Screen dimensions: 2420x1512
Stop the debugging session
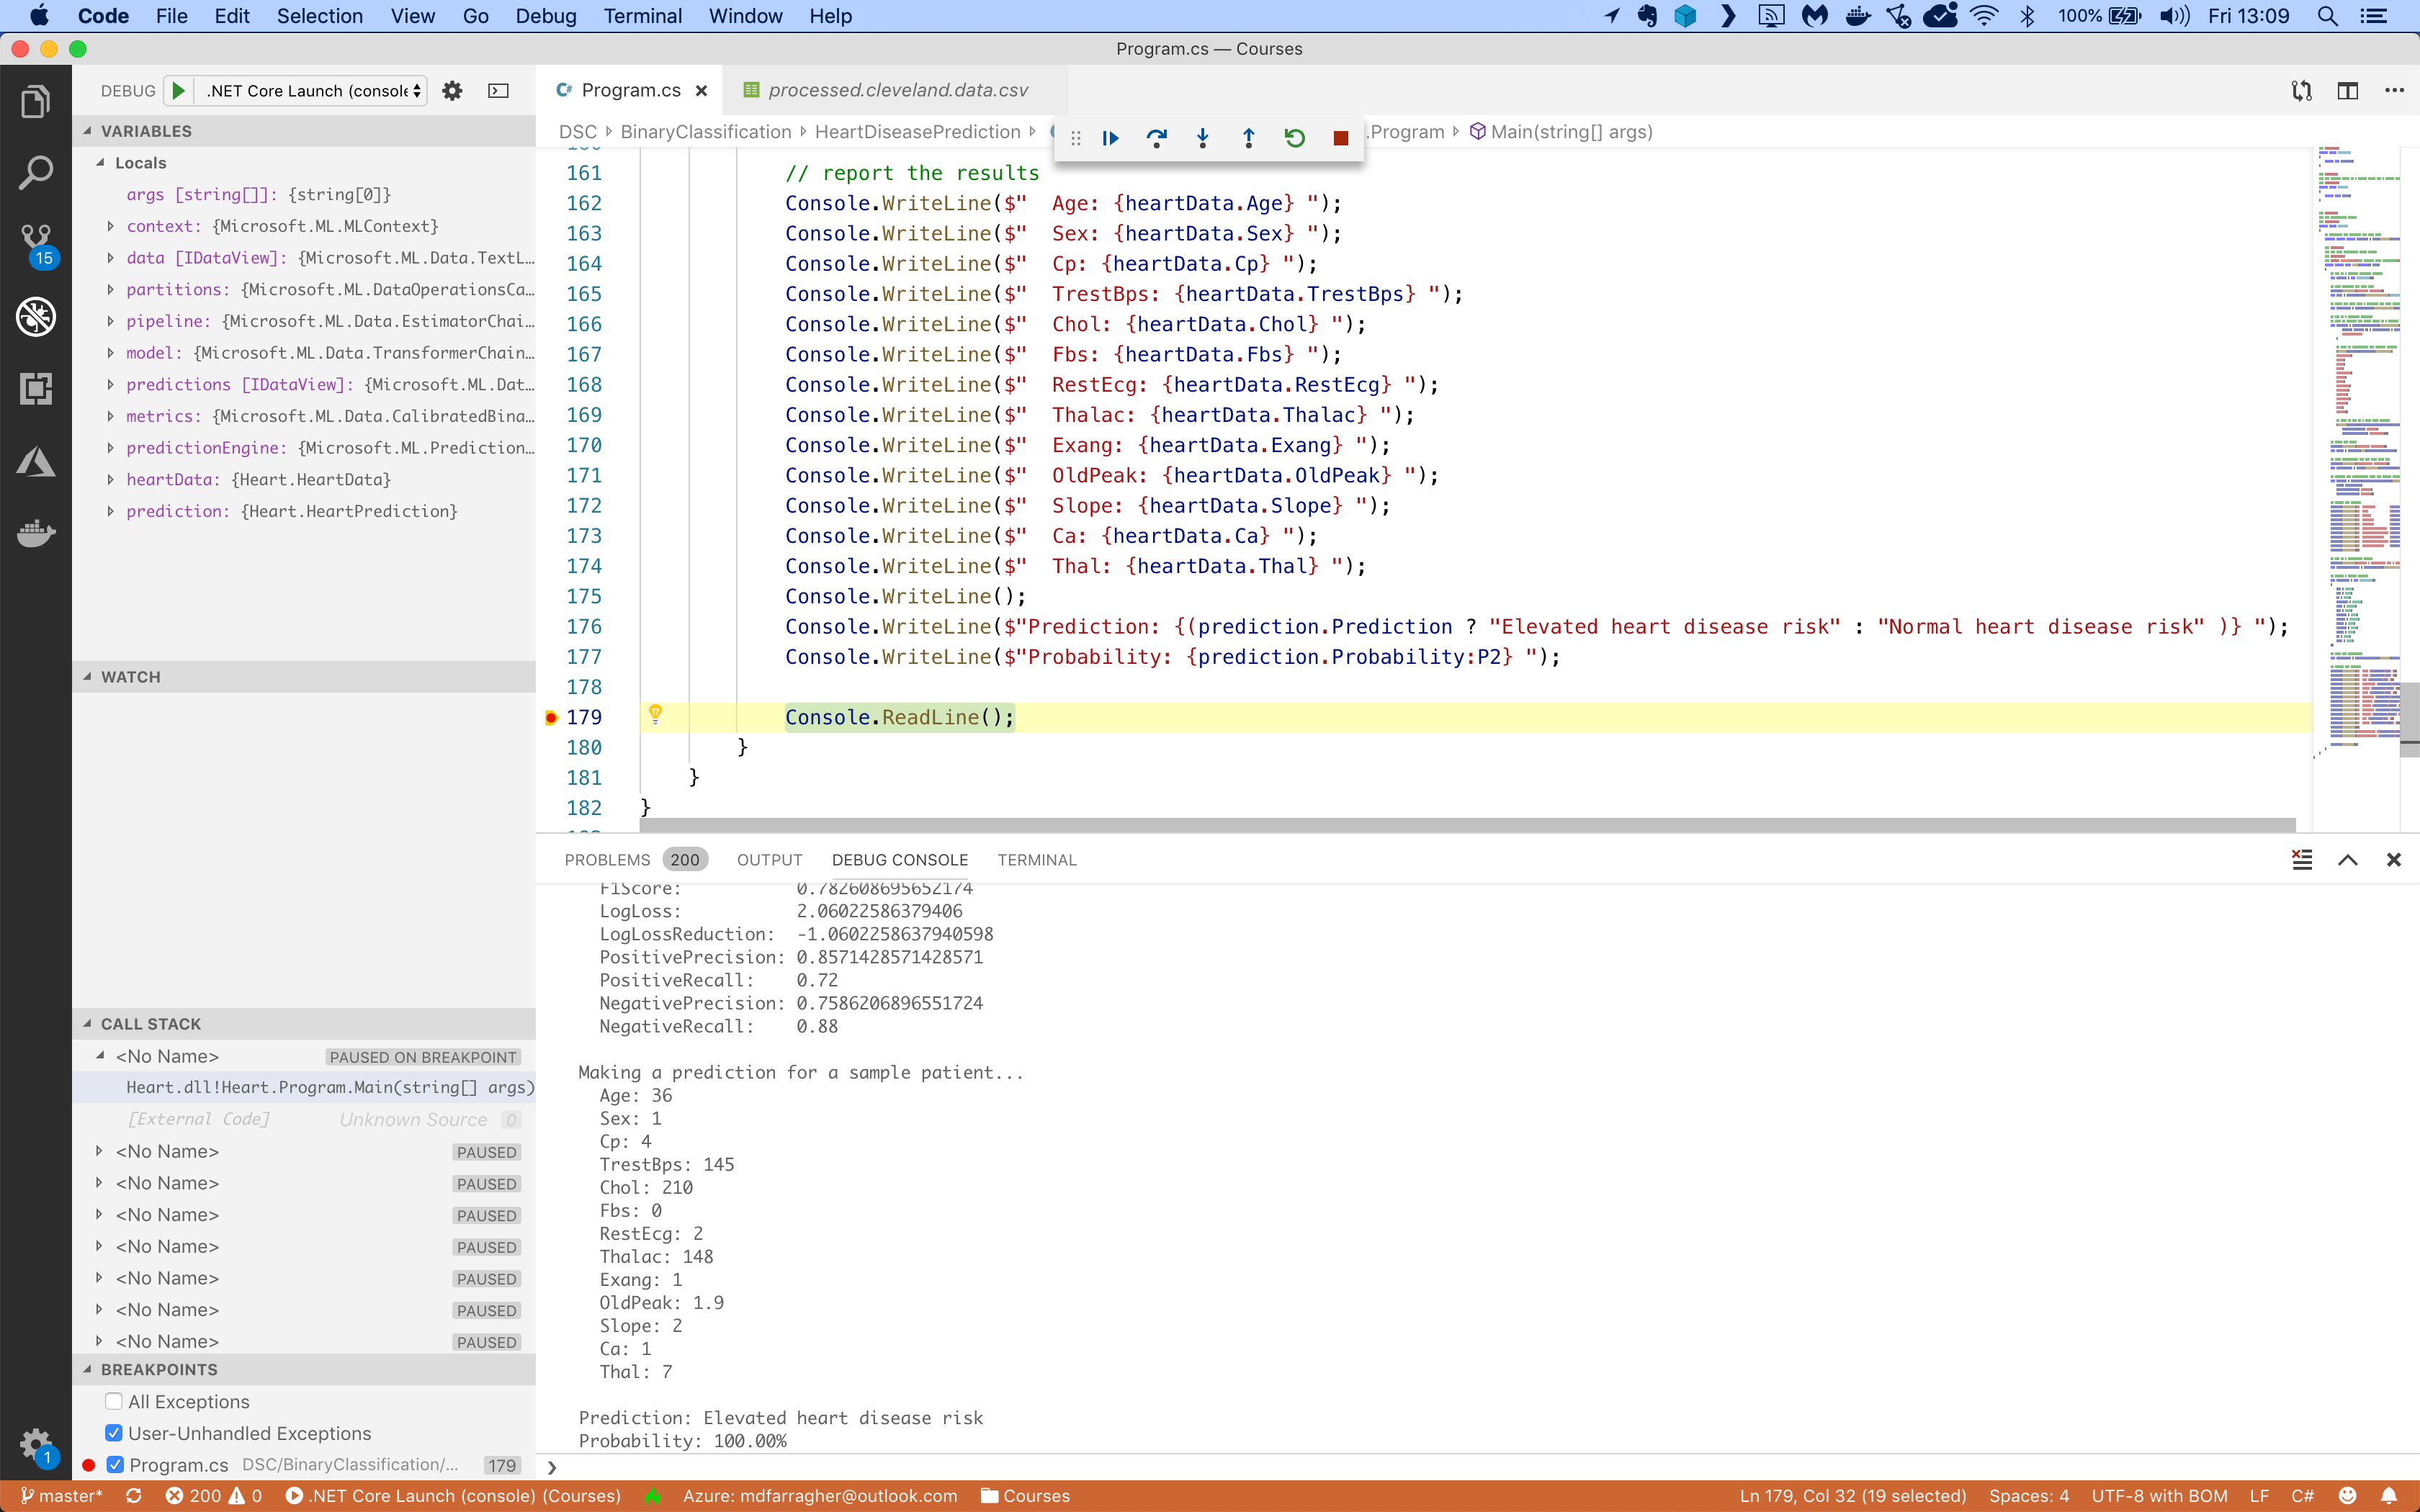pyautogui.click(x=1340, y=138)
